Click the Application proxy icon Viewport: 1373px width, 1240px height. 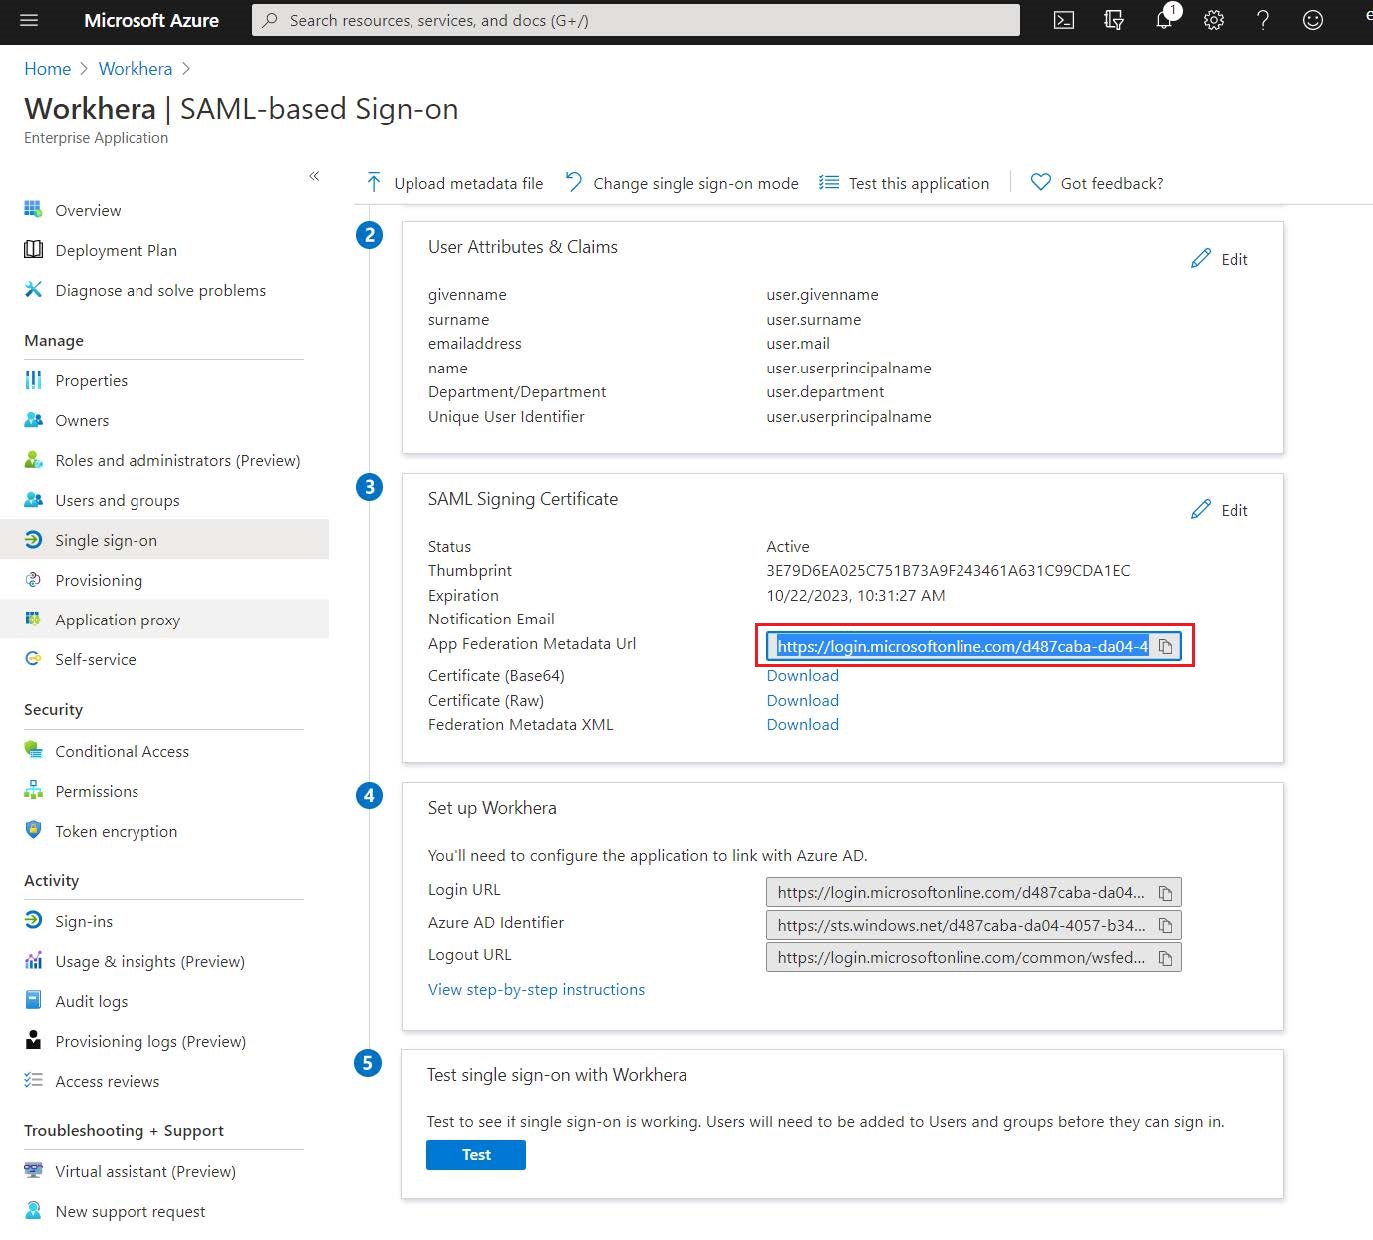click(x=33, y=619)
